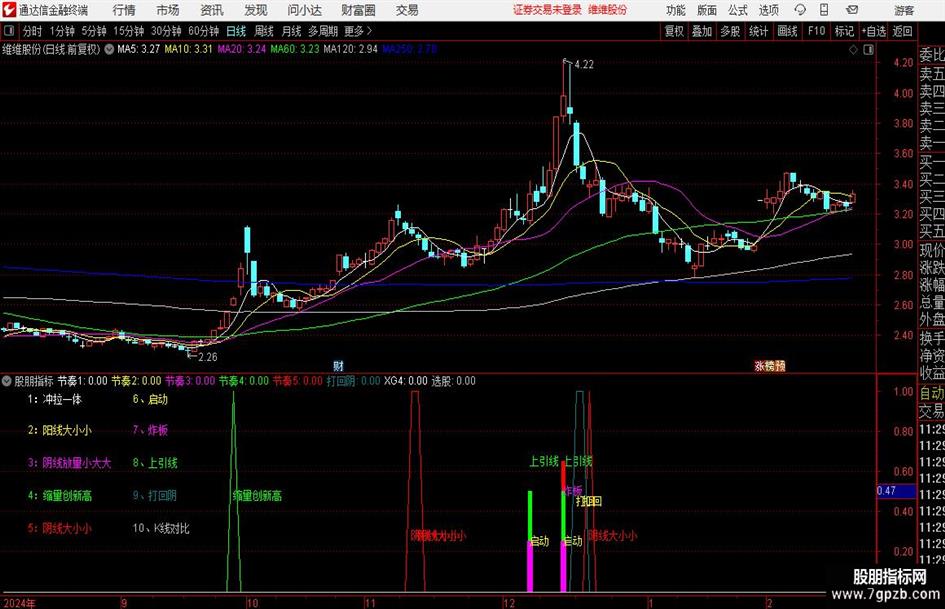Select the 日线 daily period tab
This screenshot has height=609, width=945.
pyautogui.click(x=236, y=31)
